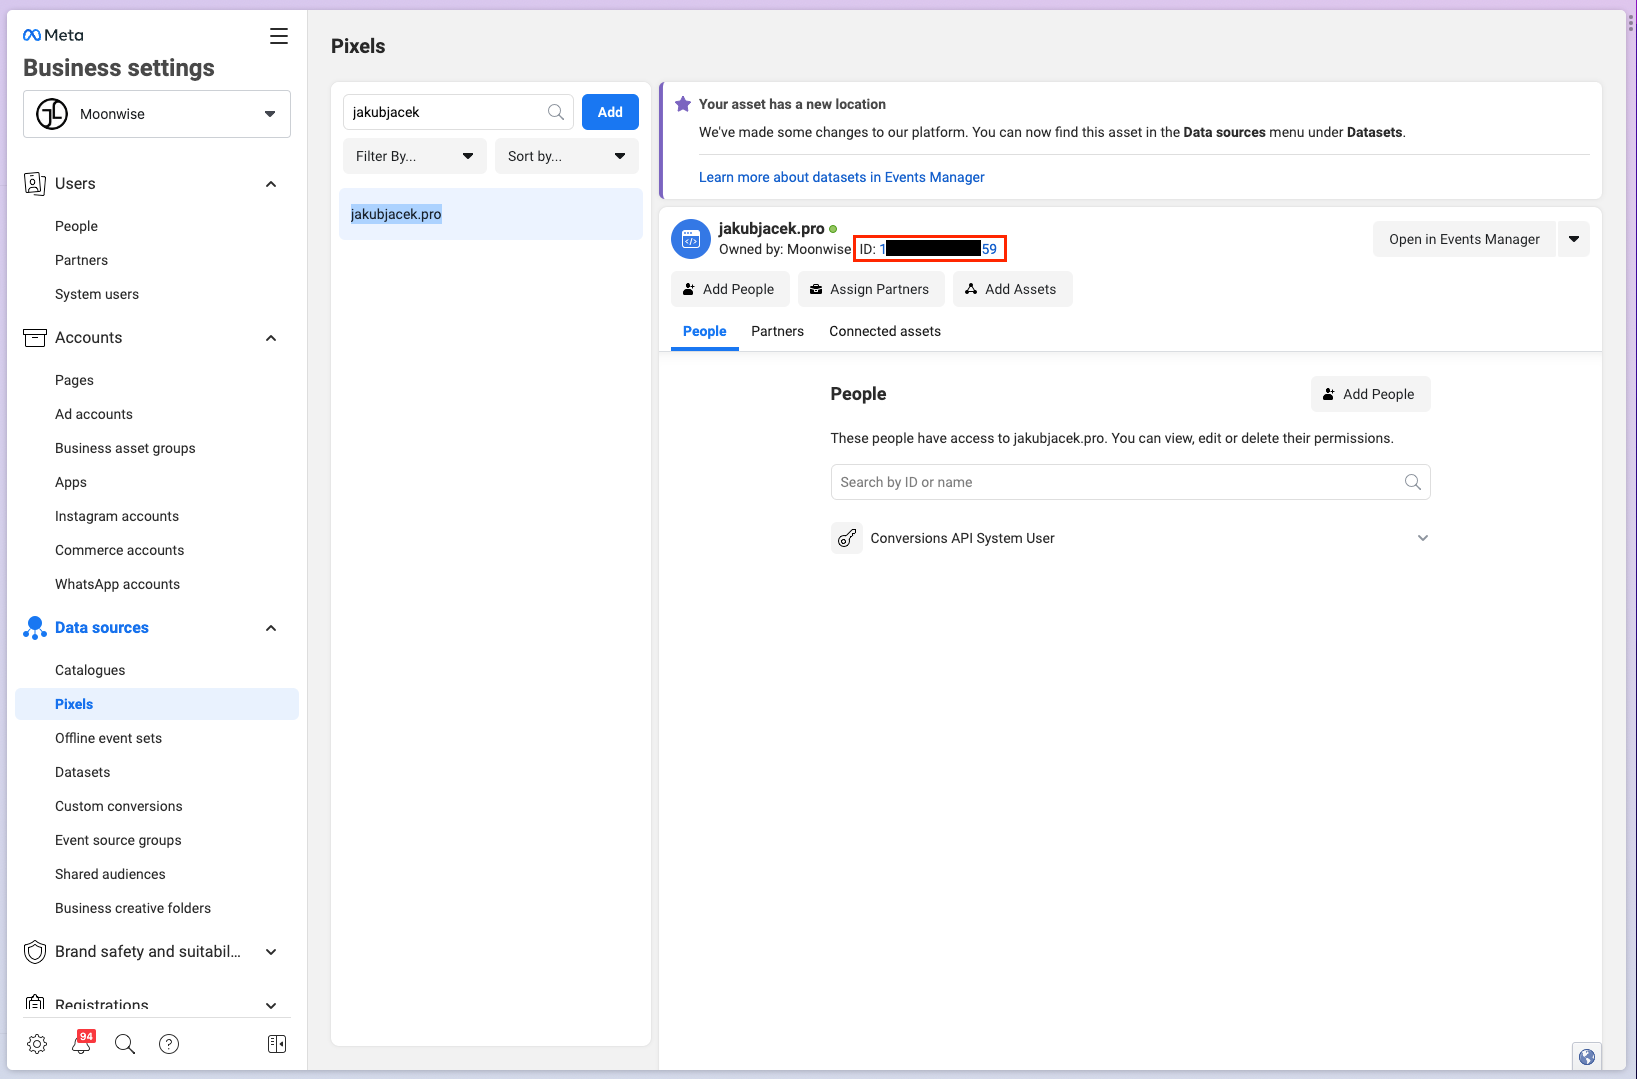Open settings using the gear icon

point(37,1043)
